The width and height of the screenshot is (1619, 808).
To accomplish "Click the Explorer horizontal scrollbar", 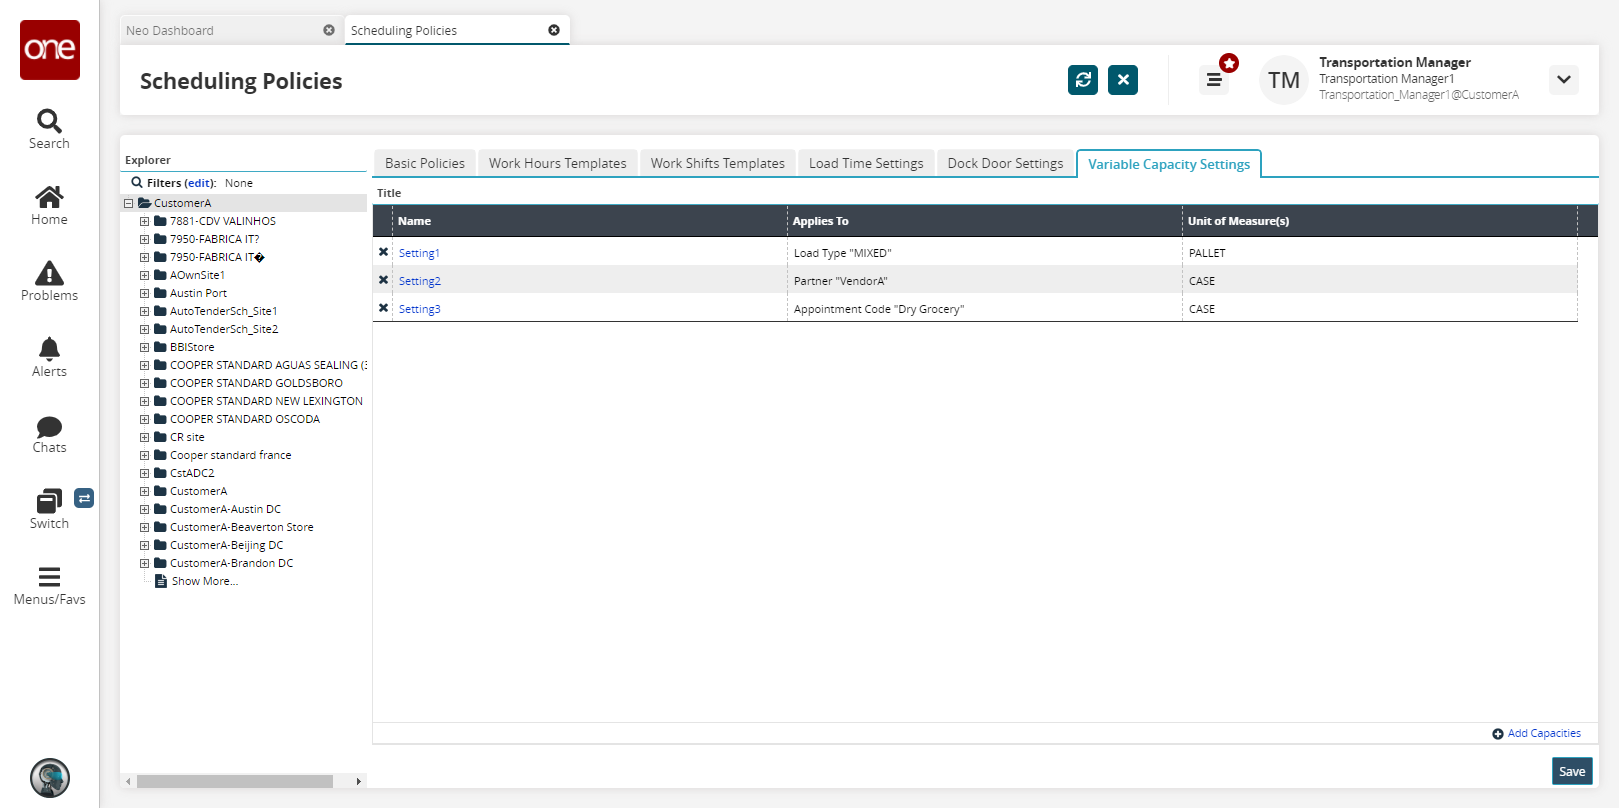I will tap(235, 781).
